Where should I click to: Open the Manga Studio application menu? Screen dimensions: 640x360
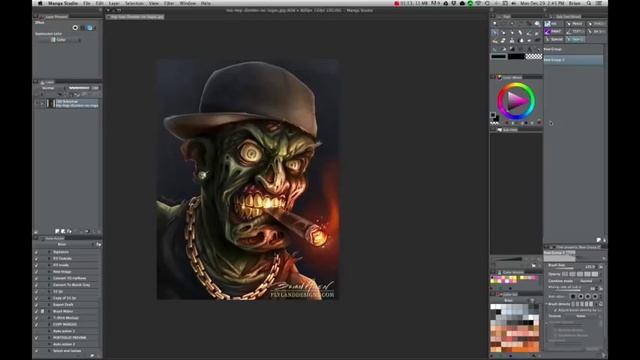point(63,3)
